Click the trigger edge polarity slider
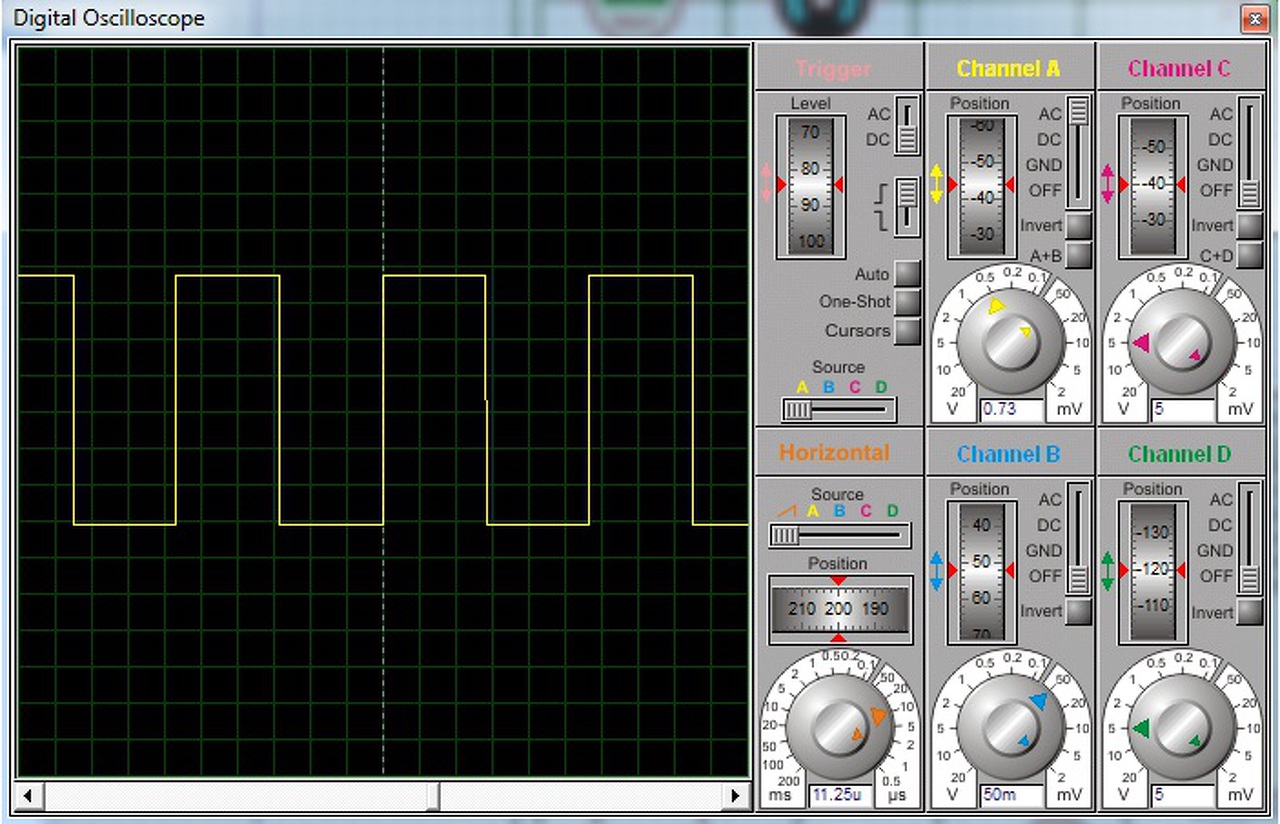This screenshot has width=1280, height=824. tap(907, 207)
